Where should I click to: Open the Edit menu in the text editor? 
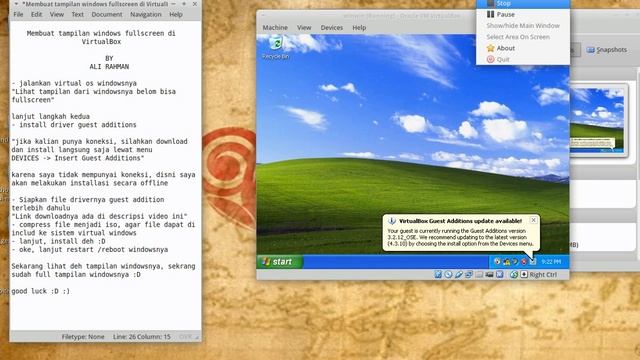[x=36, y=14]
